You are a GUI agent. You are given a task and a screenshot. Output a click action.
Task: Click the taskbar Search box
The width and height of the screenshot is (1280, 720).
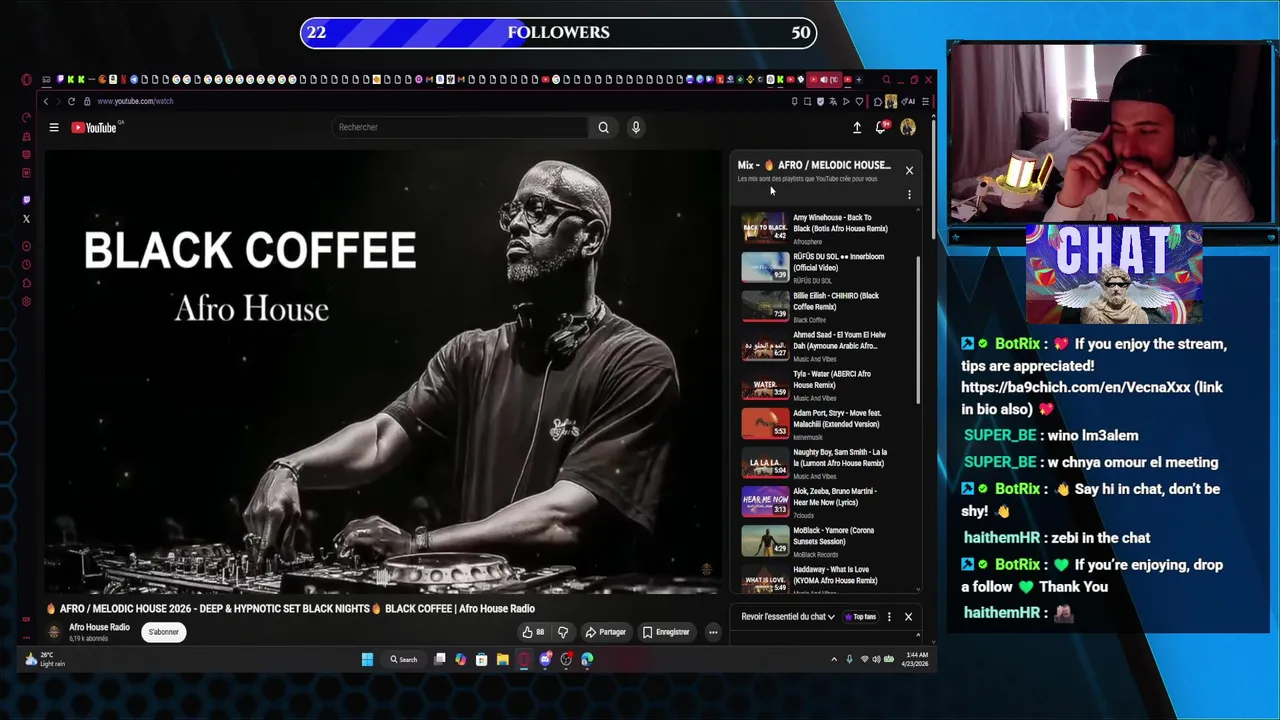(404, 659)
